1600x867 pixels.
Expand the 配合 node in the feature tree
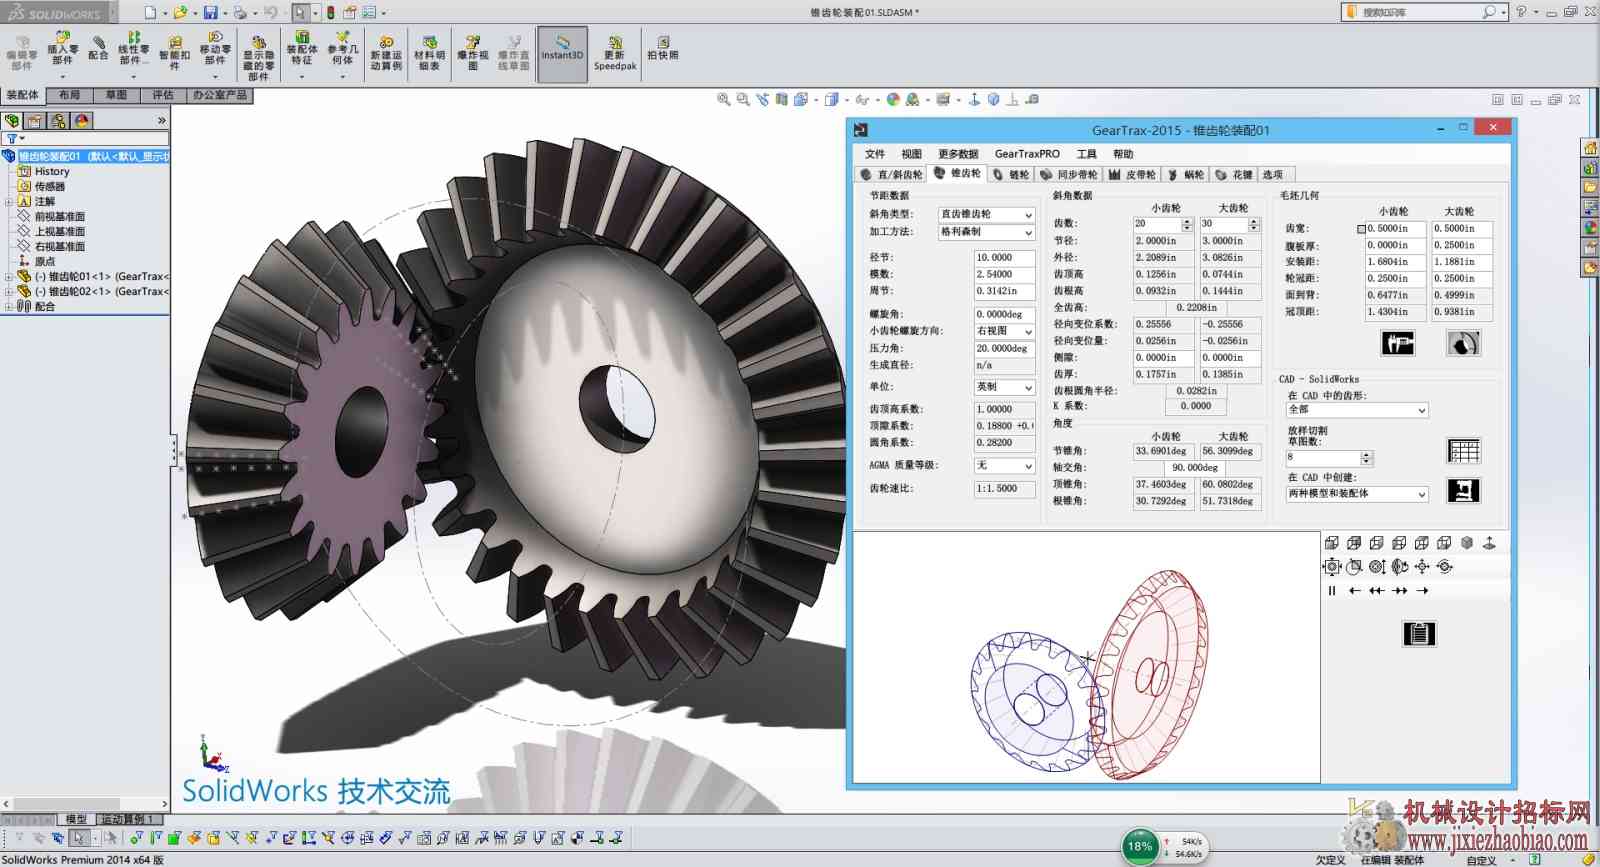[9, 307]
